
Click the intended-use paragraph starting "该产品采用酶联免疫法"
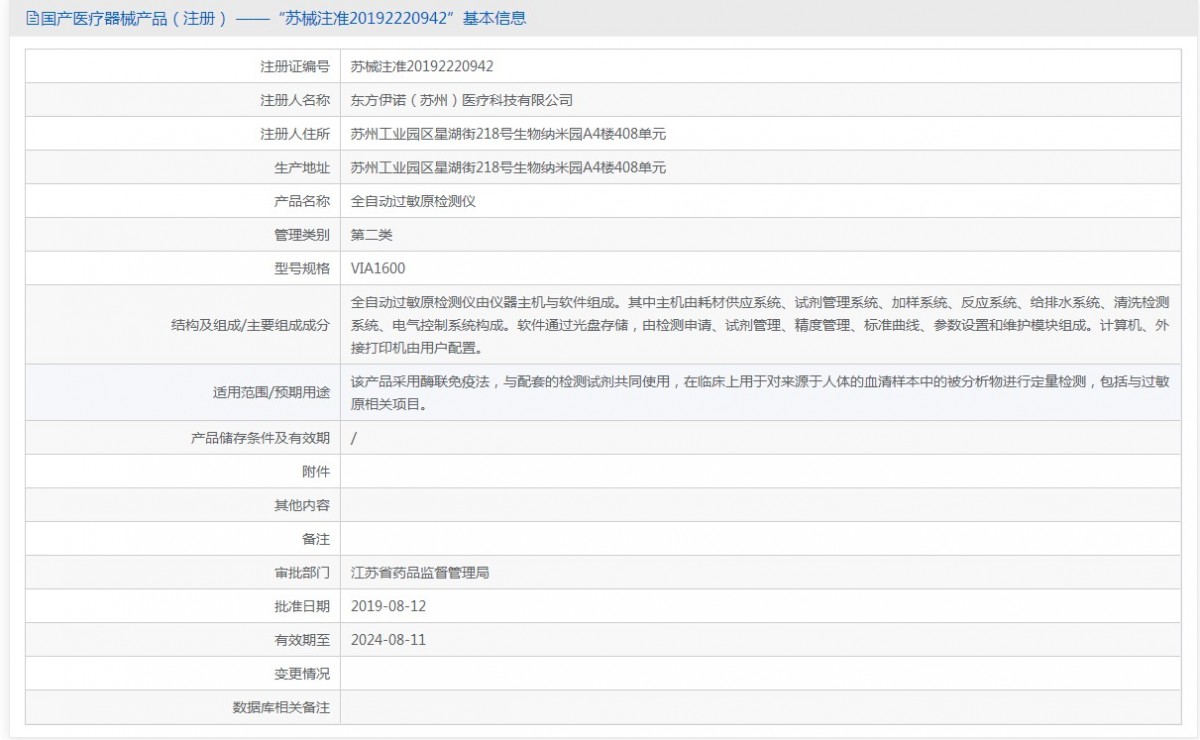click(760, 393)
